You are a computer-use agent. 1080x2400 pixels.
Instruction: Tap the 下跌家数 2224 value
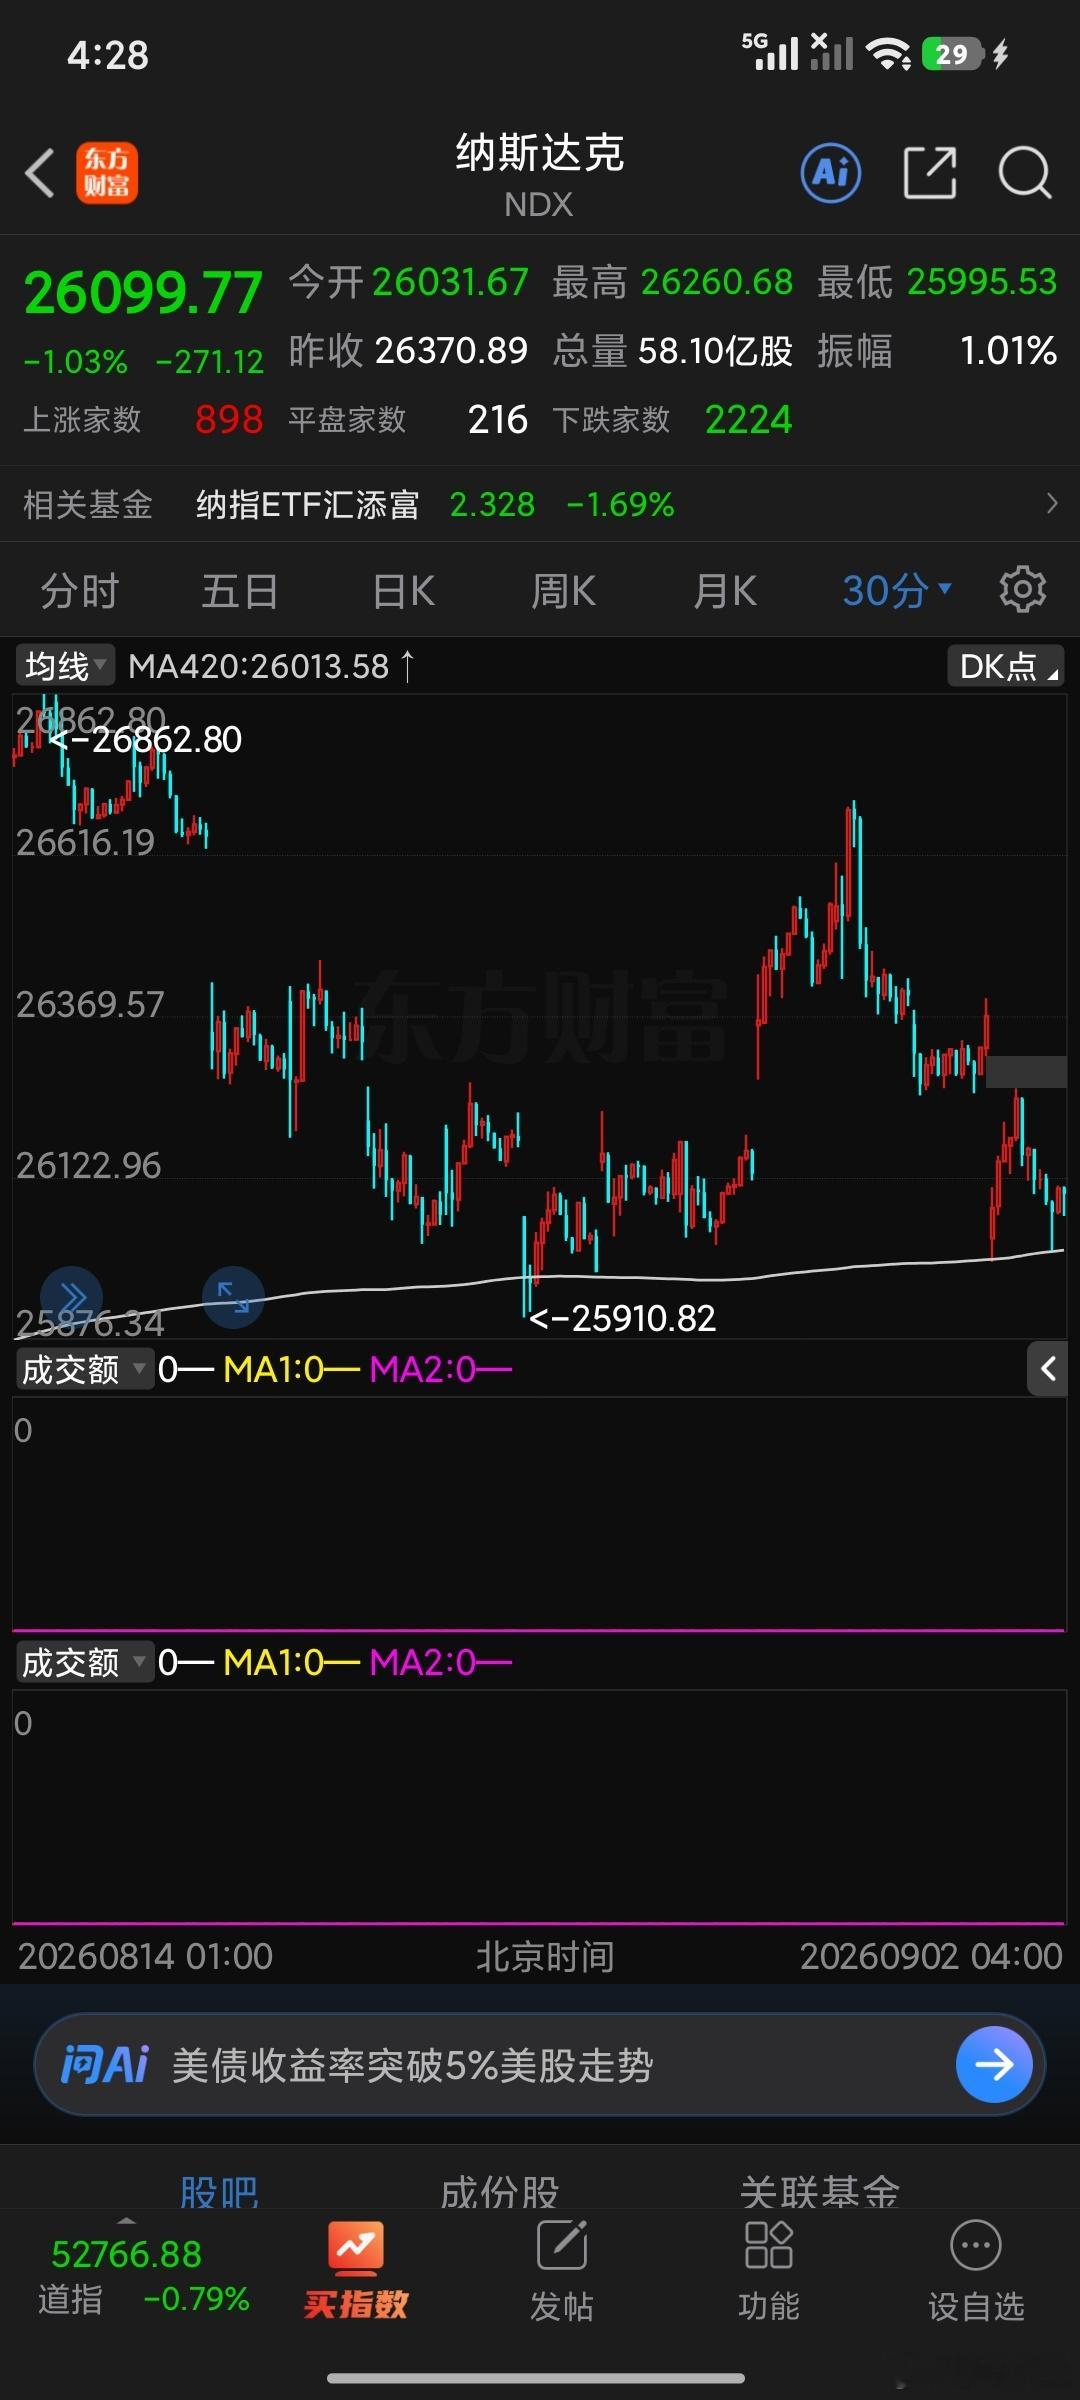tap(749, 419)
